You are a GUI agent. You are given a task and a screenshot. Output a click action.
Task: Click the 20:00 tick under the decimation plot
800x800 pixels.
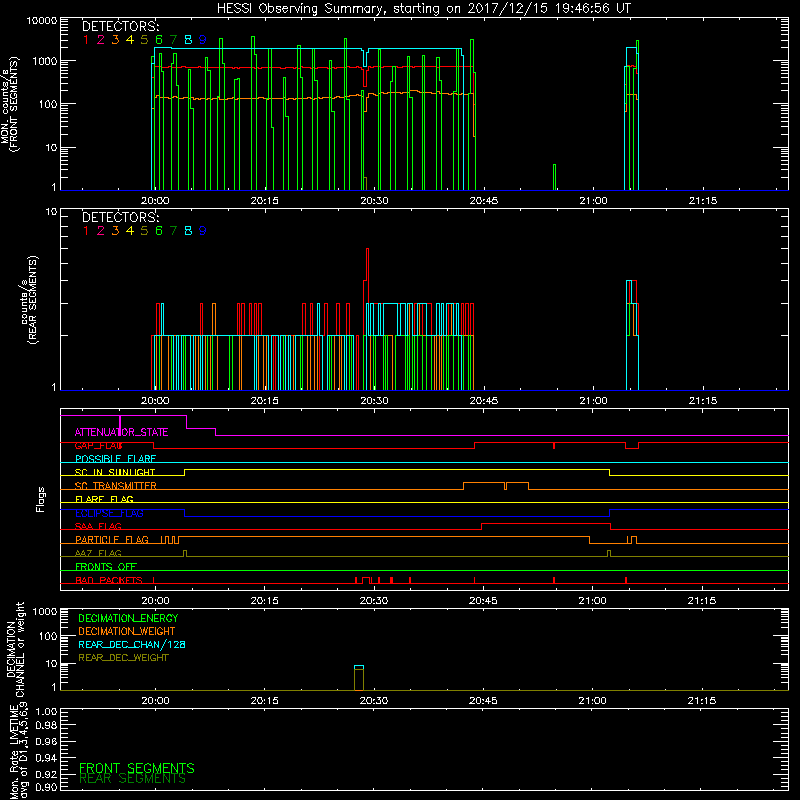pos(155,701)
